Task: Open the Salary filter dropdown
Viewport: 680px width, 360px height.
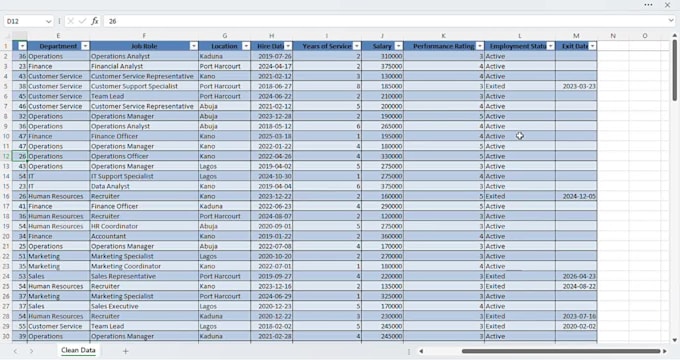Action: click(399, 46)
